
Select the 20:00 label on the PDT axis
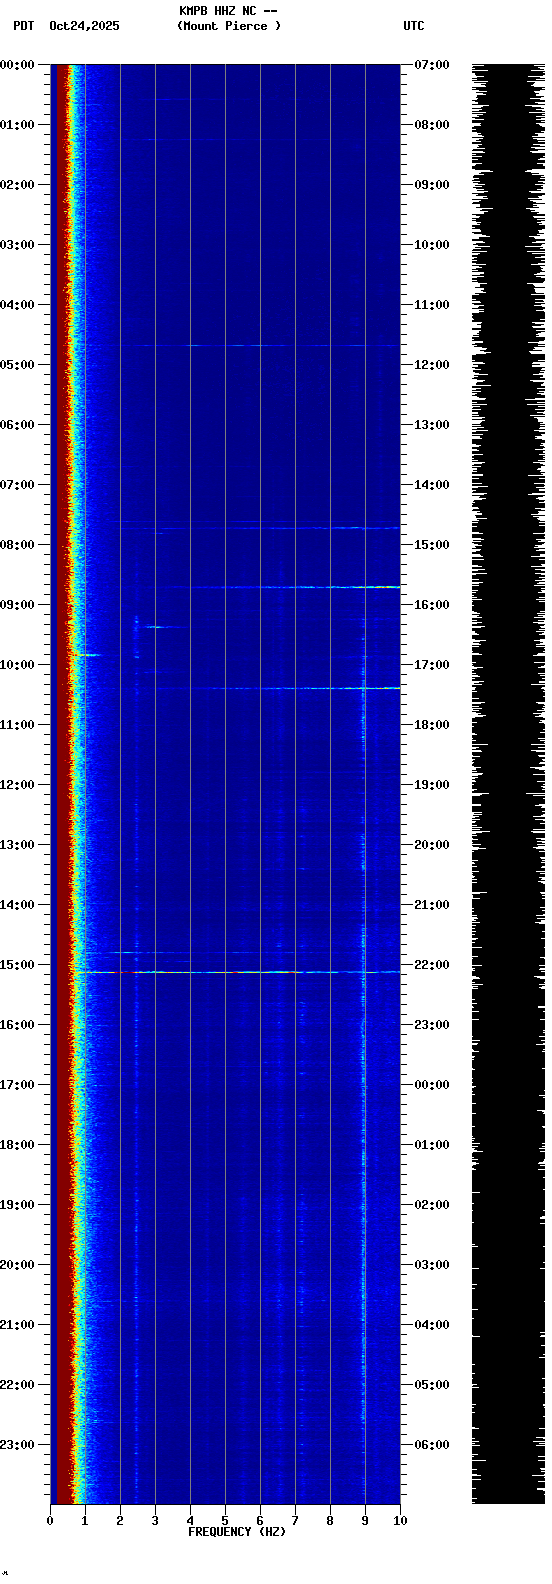click(17, 1265)
